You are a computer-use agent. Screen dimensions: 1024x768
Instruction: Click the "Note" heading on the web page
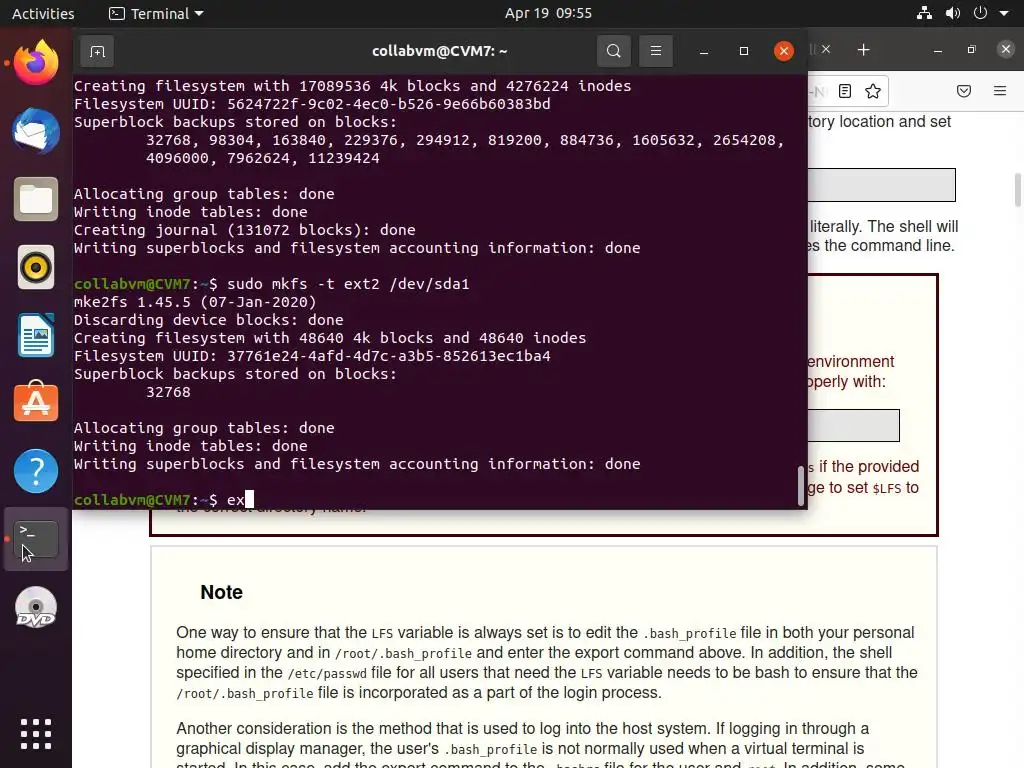[x=221, y=592]
